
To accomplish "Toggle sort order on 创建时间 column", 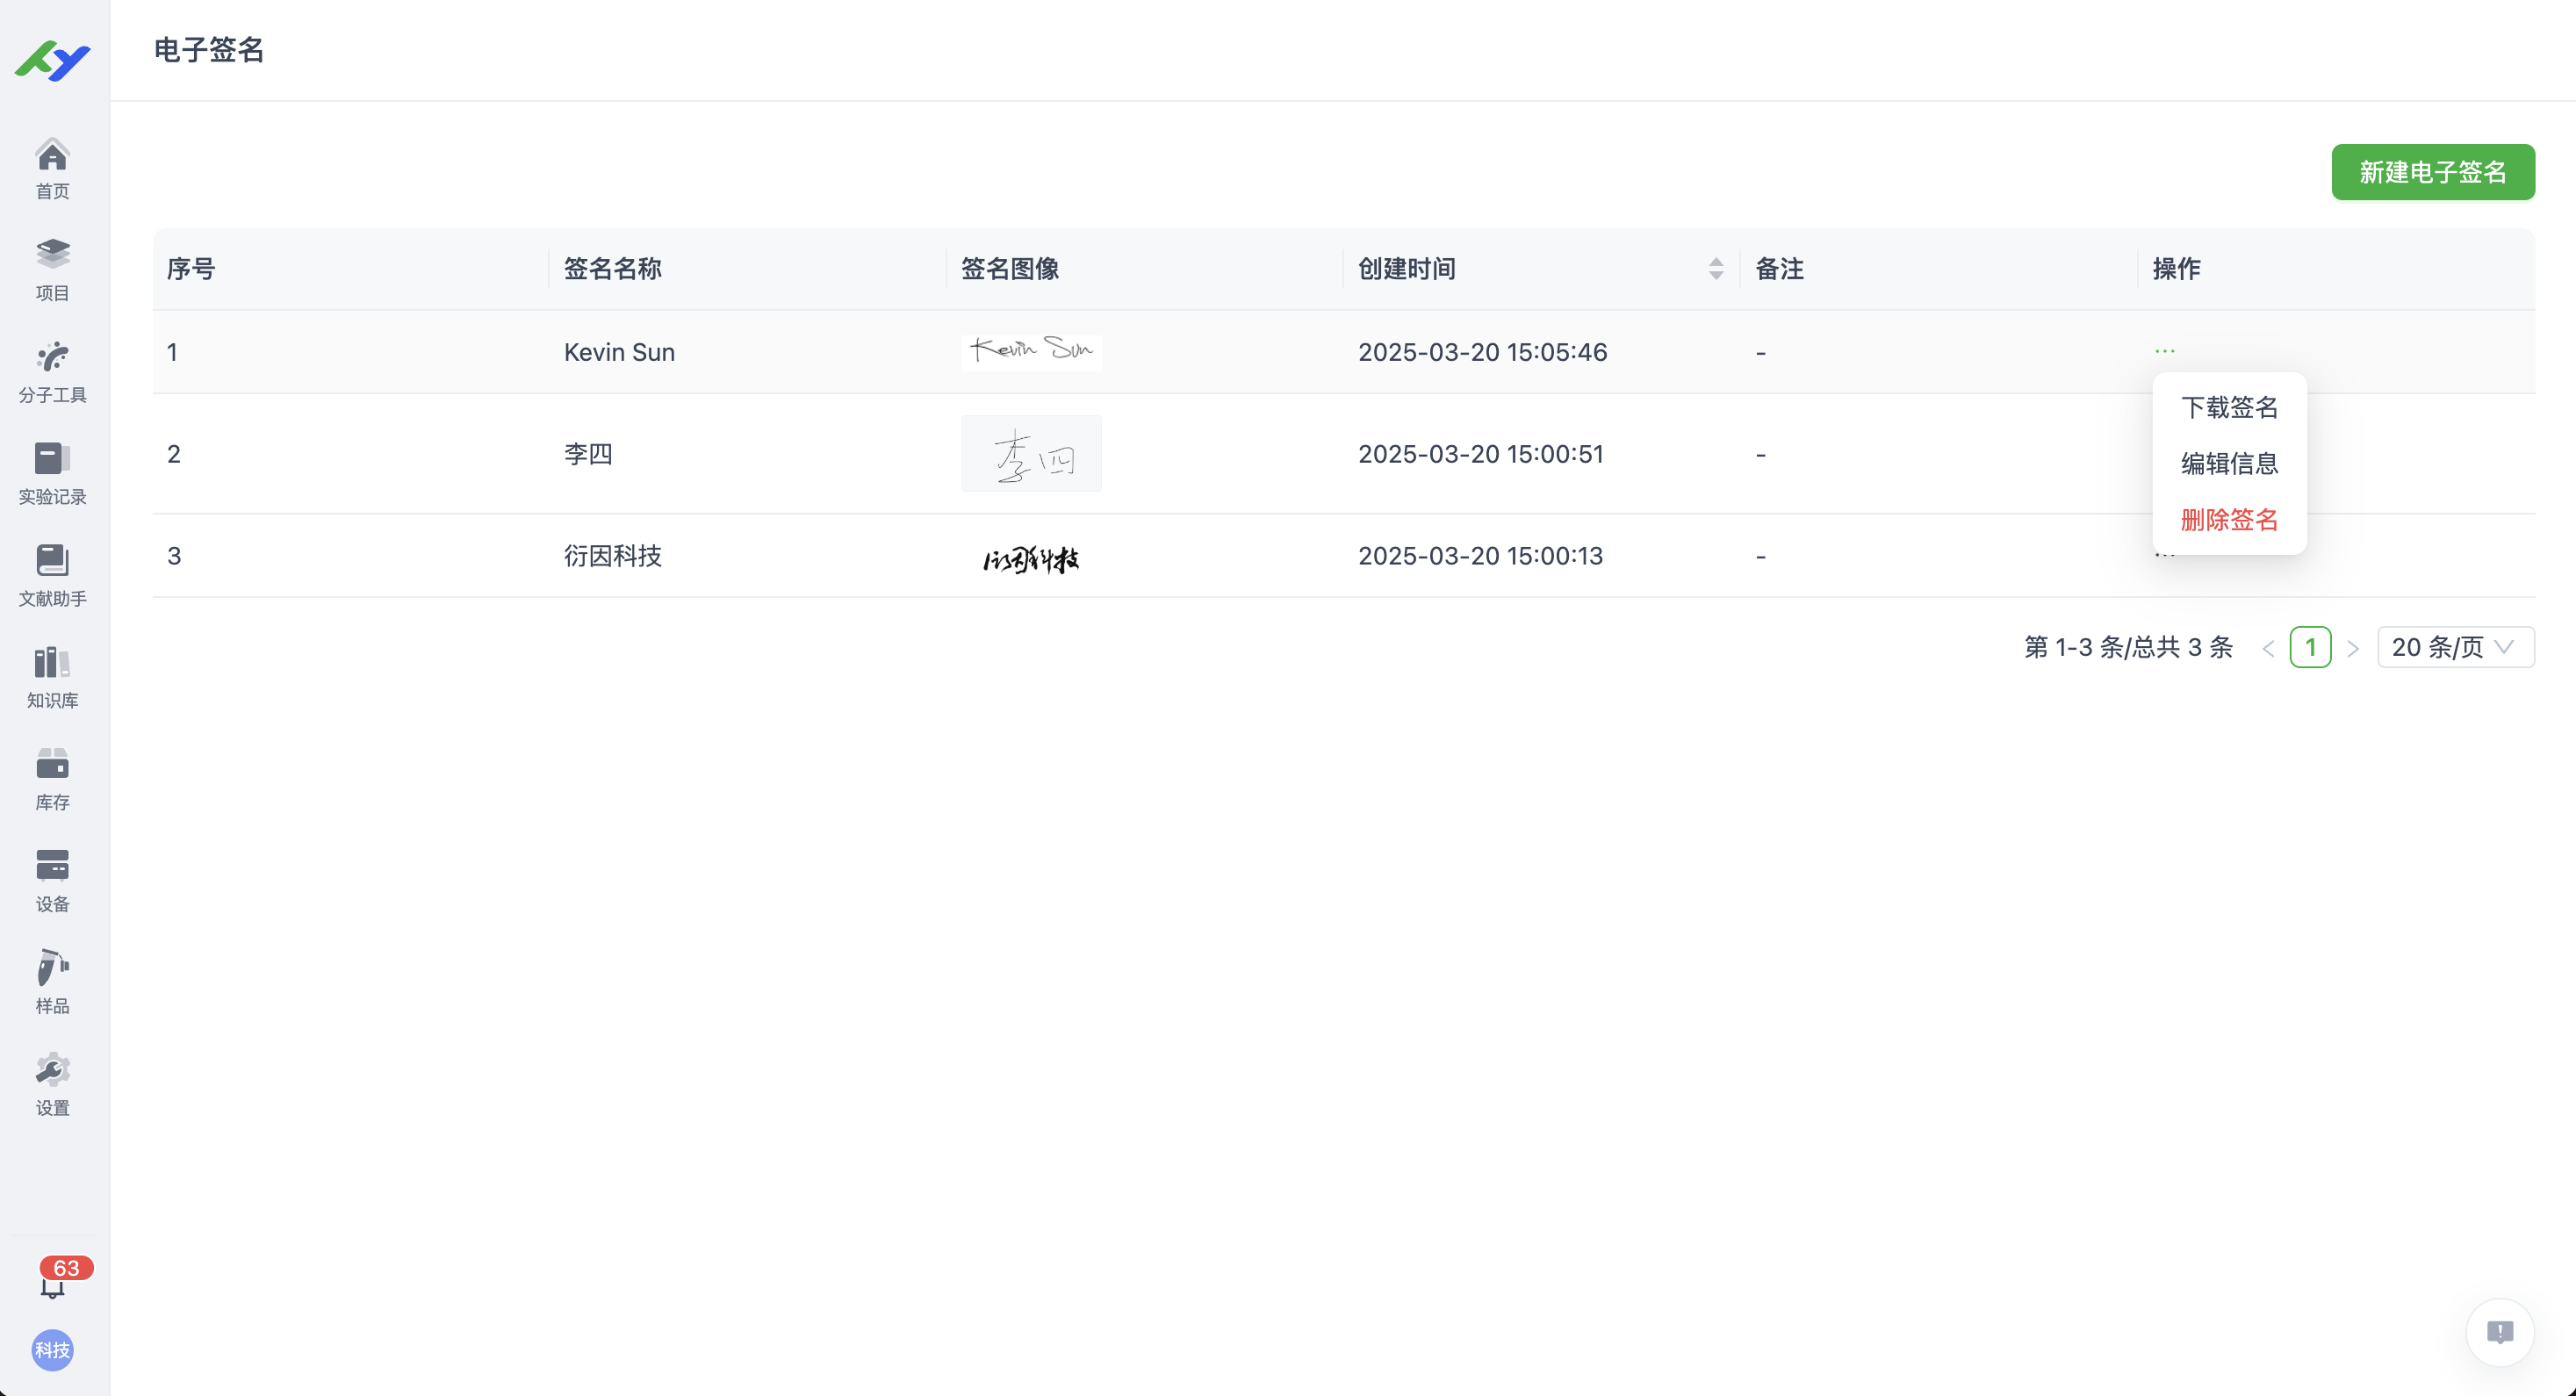I will (1715, 268).
